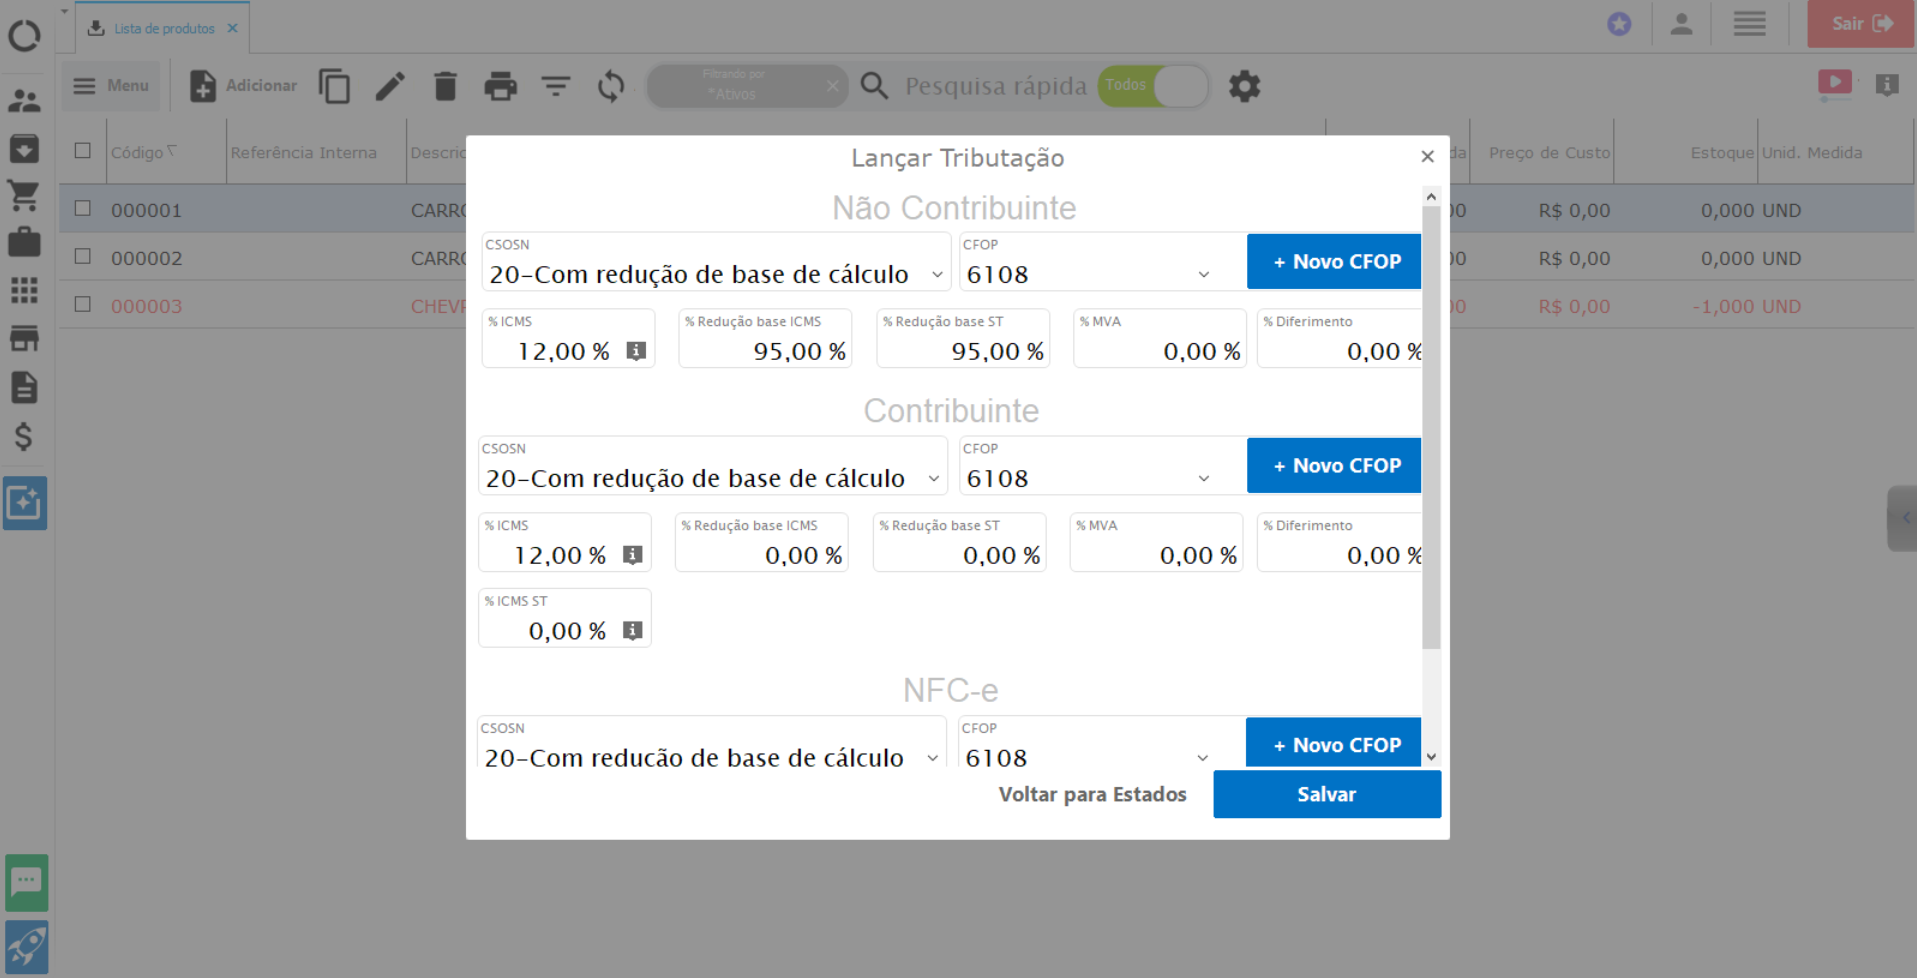Screen dimensions: 1917x978
Task: Click the info icon beside Não Contribuinte % ICMS
Action: [636, 351]
